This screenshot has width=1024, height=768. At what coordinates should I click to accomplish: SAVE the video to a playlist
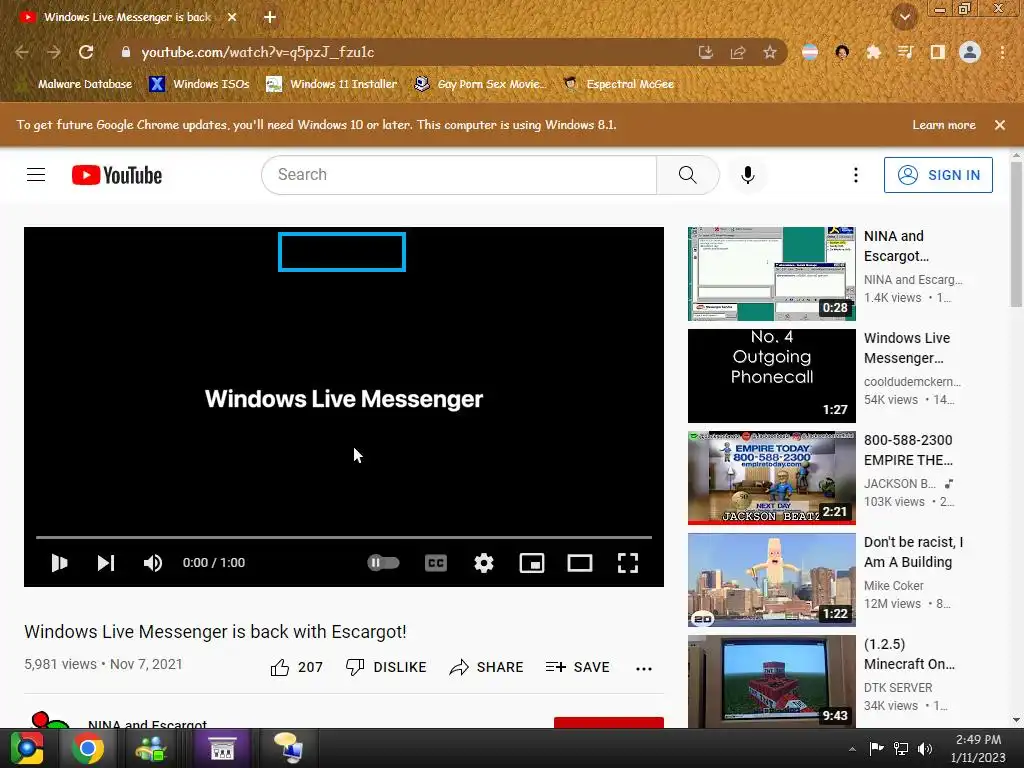(x=577, y=667)
